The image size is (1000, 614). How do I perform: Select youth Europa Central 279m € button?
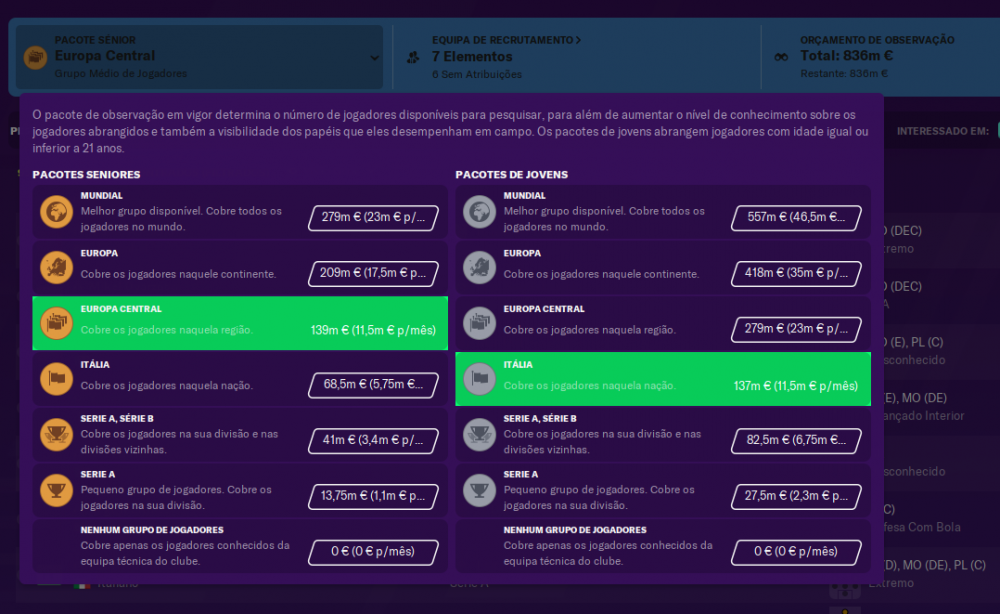[x=796, y=329]
